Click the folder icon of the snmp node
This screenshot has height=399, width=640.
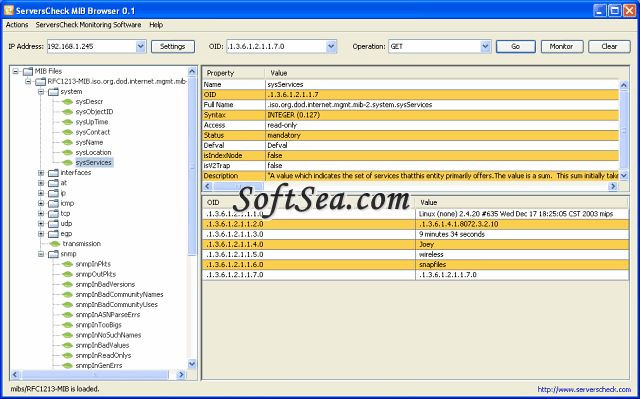pyautogui.click(x=53, y=254)
